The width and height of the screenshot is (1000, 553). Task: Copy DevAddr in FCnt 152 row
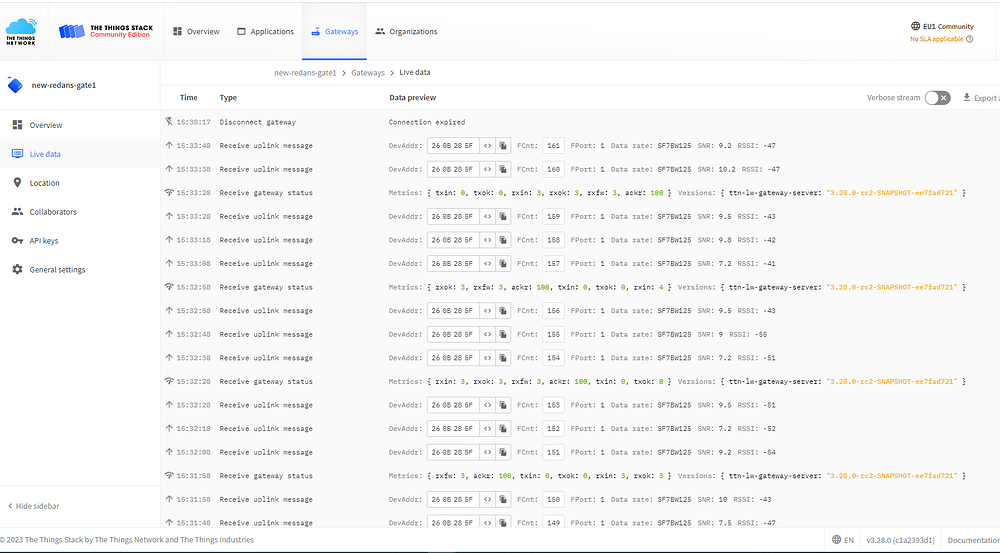coord(503,429)
